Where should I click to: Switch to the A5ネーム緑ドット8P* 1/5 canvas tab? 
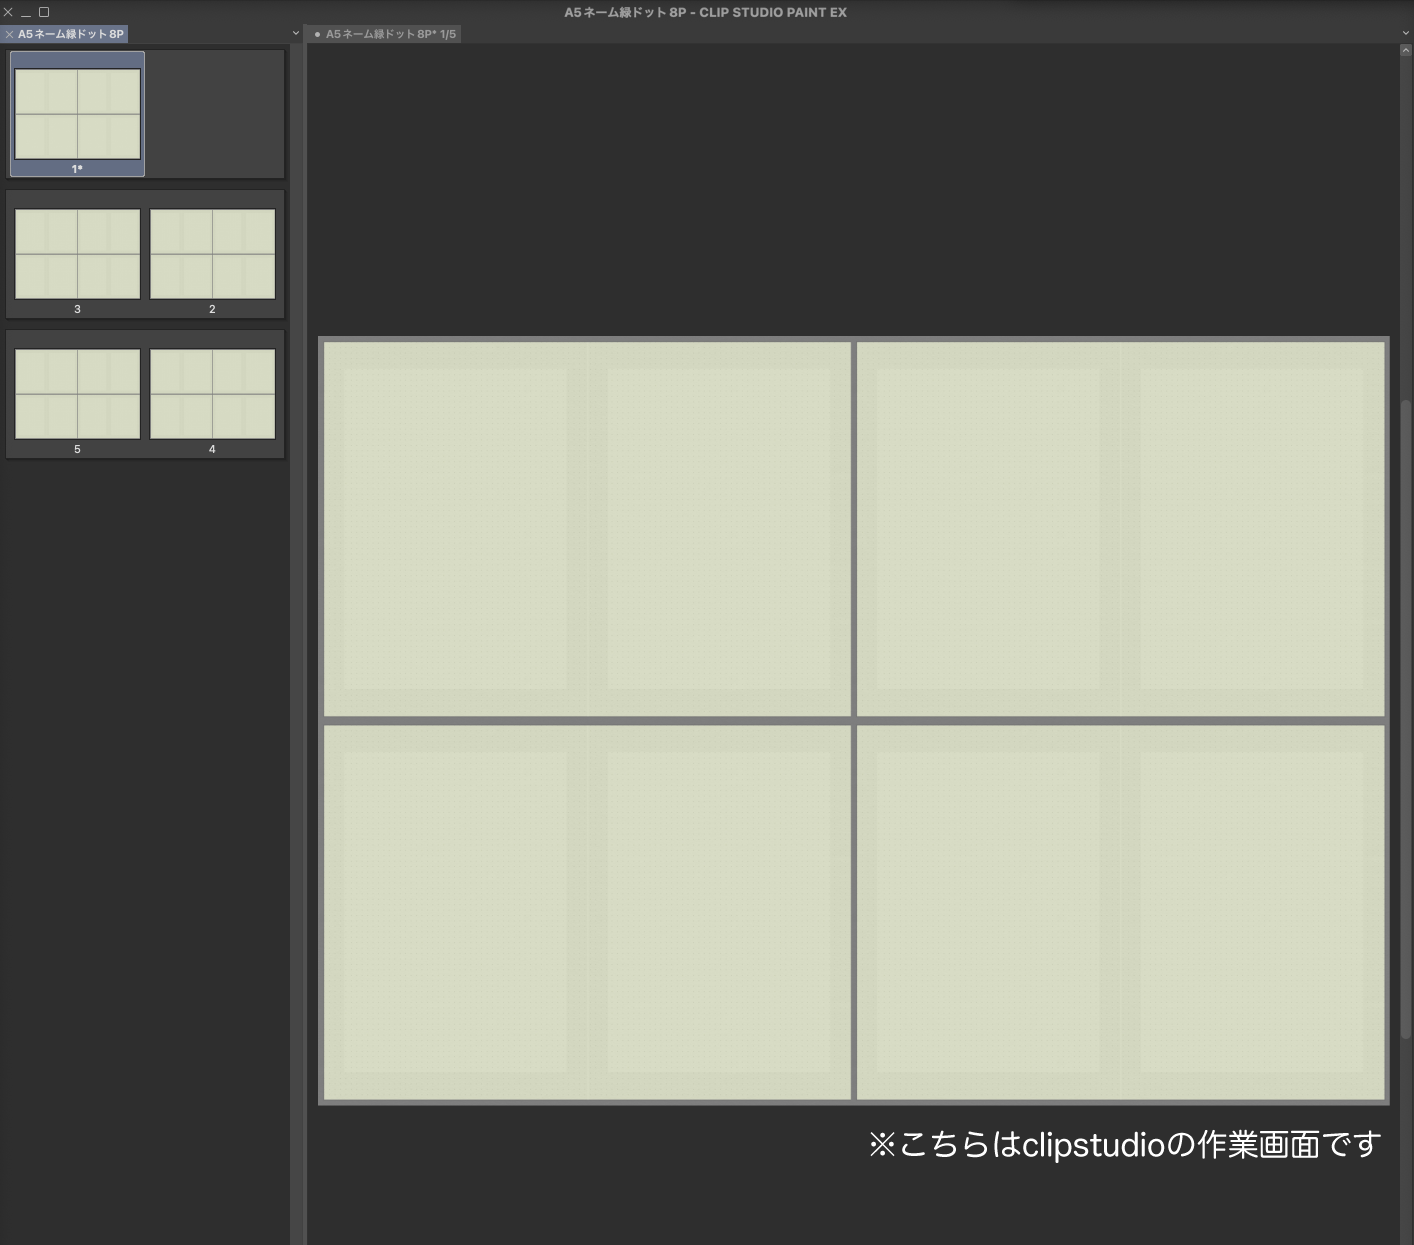tap(388, 33)
